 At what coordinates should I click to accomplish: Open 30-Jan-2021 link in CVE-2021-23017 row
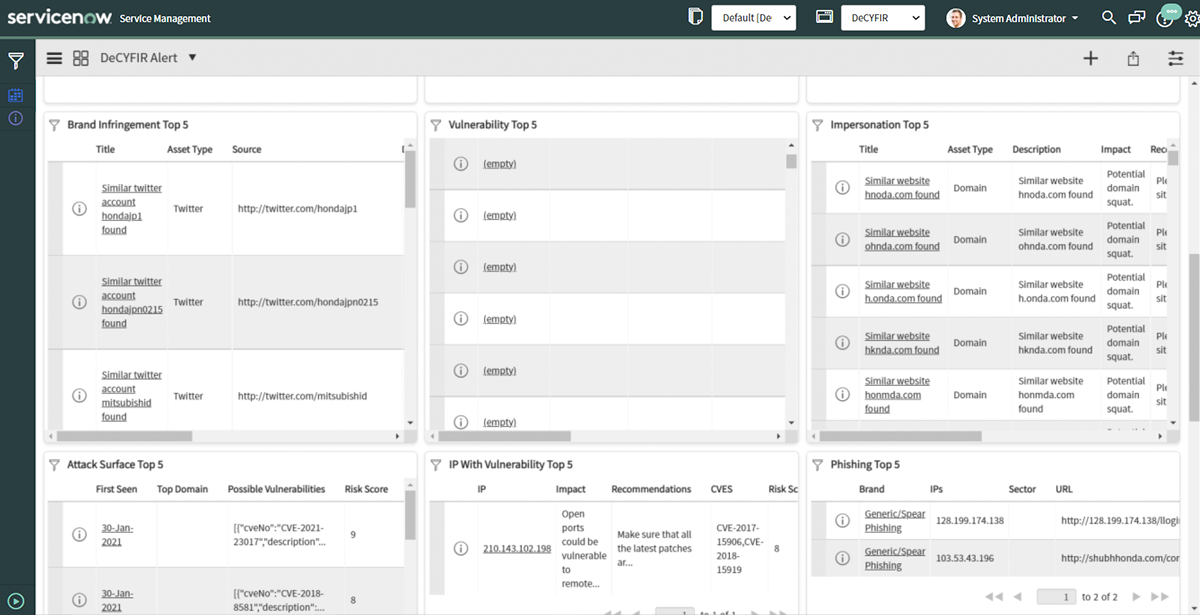click(x=115, y=535)
